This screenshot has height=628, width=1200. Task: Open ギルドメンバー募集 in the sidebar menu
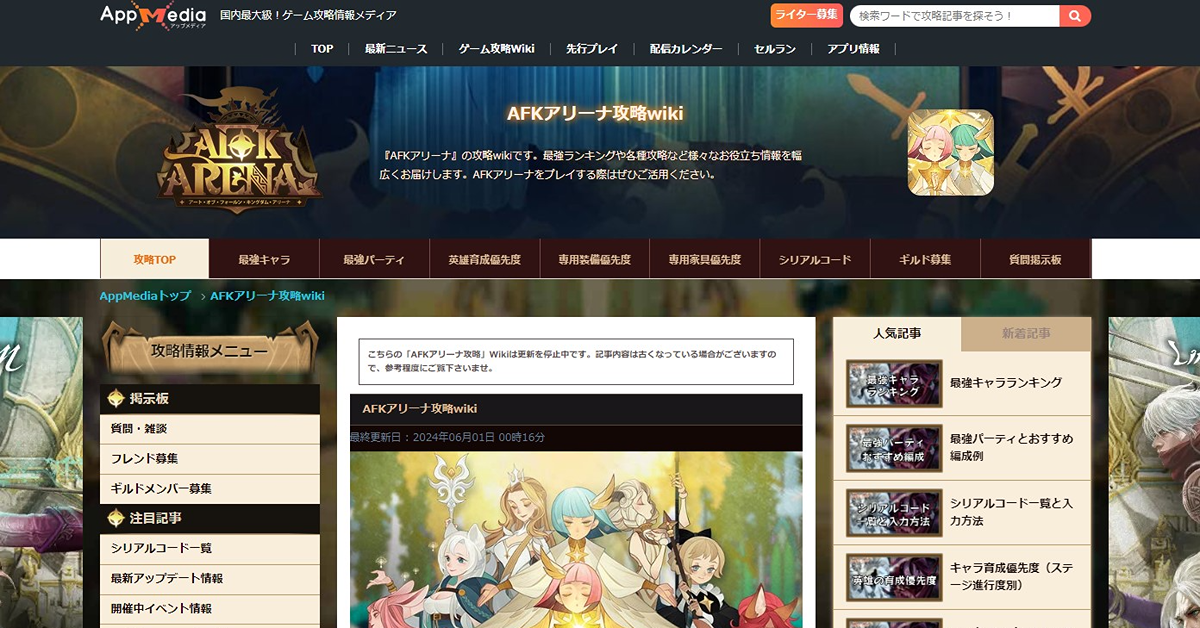pos(210,489)
